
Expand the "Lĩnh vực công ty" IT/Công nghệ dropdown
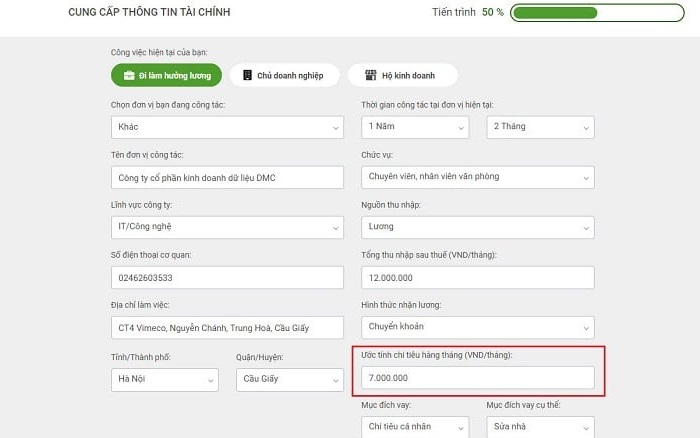[x=227, y=227]
